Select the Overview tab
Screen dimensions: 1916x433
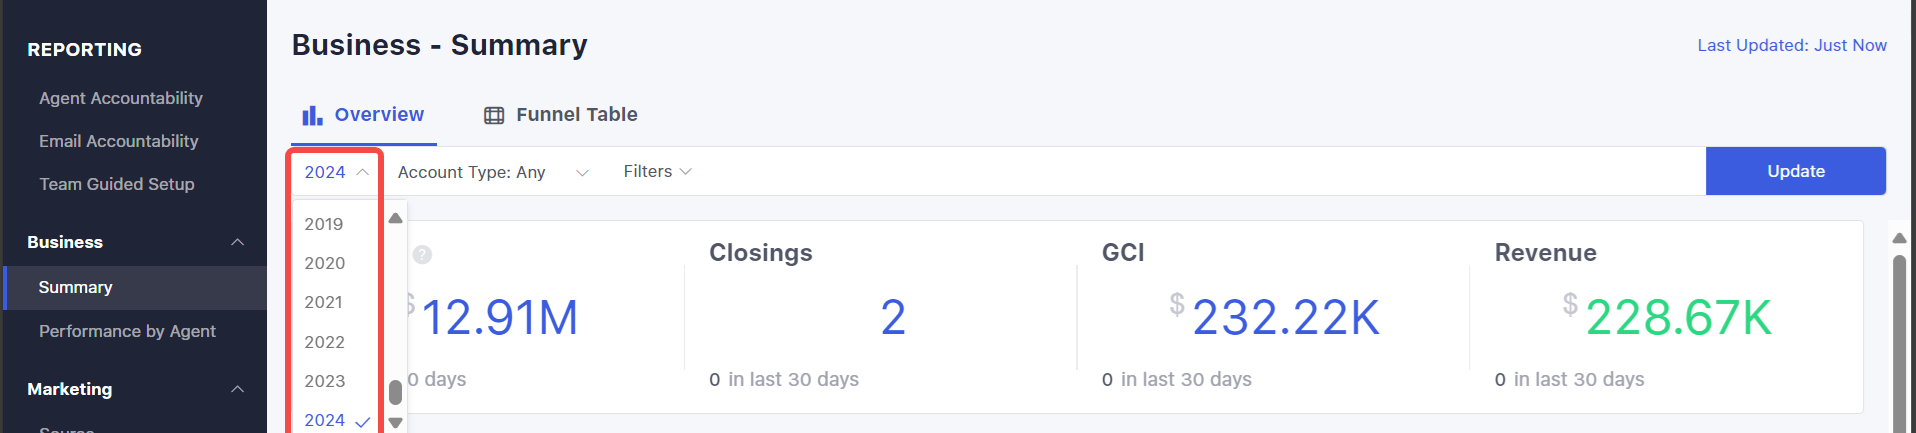(x=364, y=115)
